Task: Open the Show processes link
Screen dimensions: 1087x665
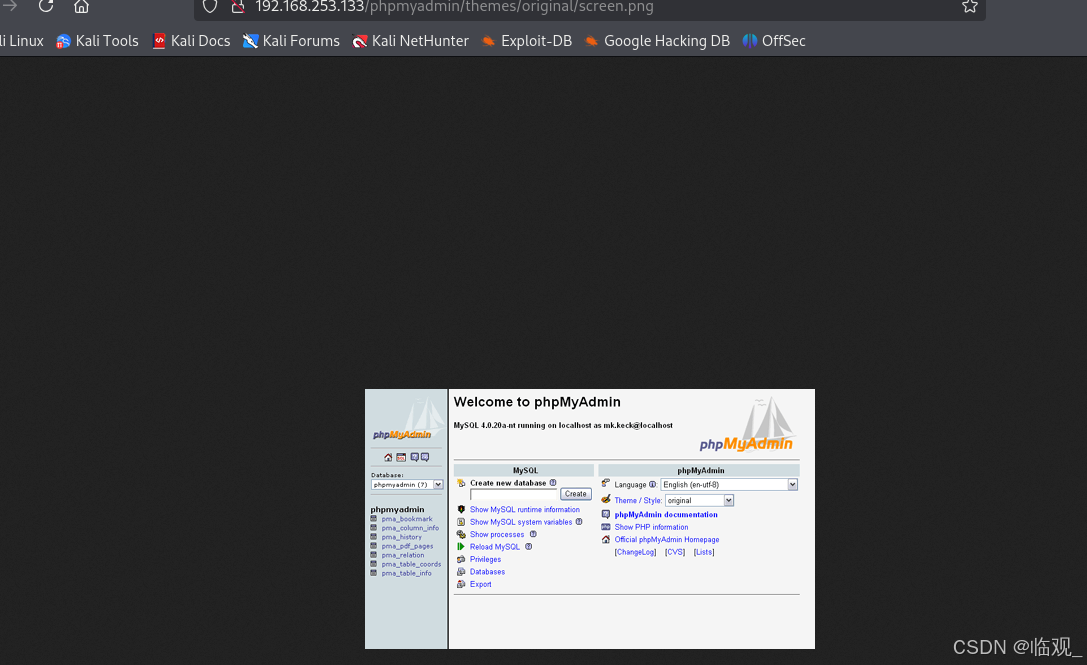Action: [497, 535]
